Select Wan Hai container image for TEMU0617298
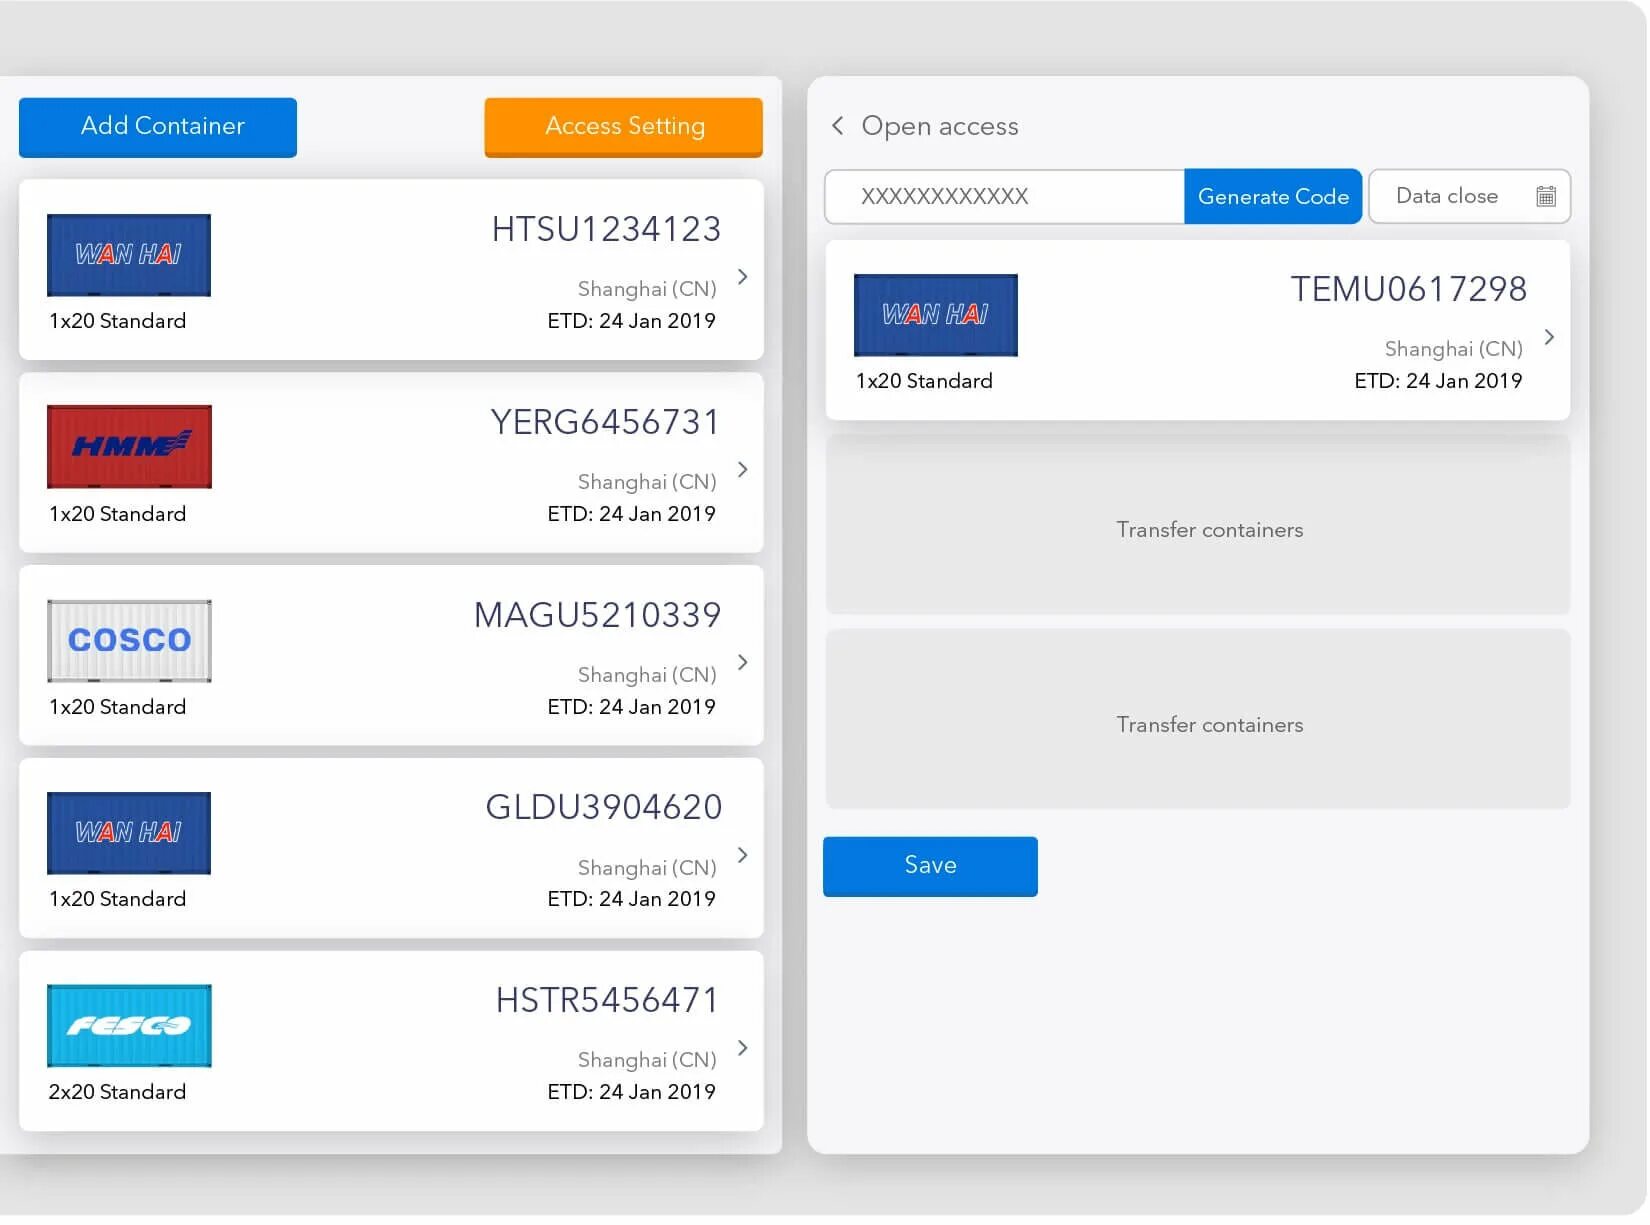 tap(936, 315)
